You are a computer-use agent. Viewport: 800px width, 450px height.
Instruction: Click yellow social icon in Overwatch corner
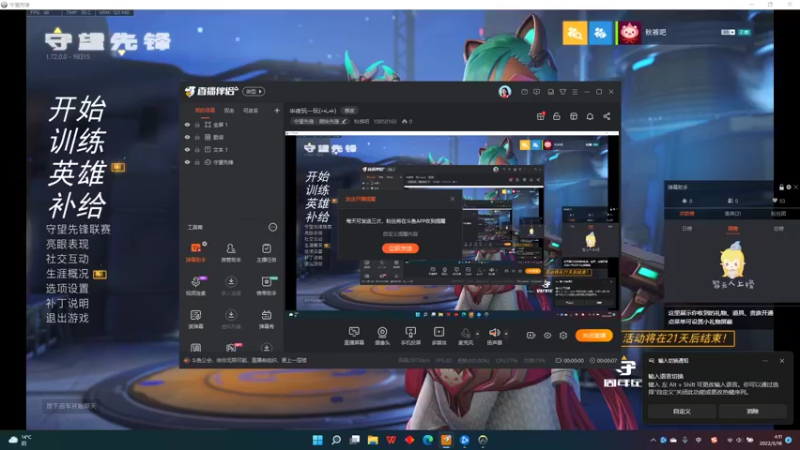574,33
